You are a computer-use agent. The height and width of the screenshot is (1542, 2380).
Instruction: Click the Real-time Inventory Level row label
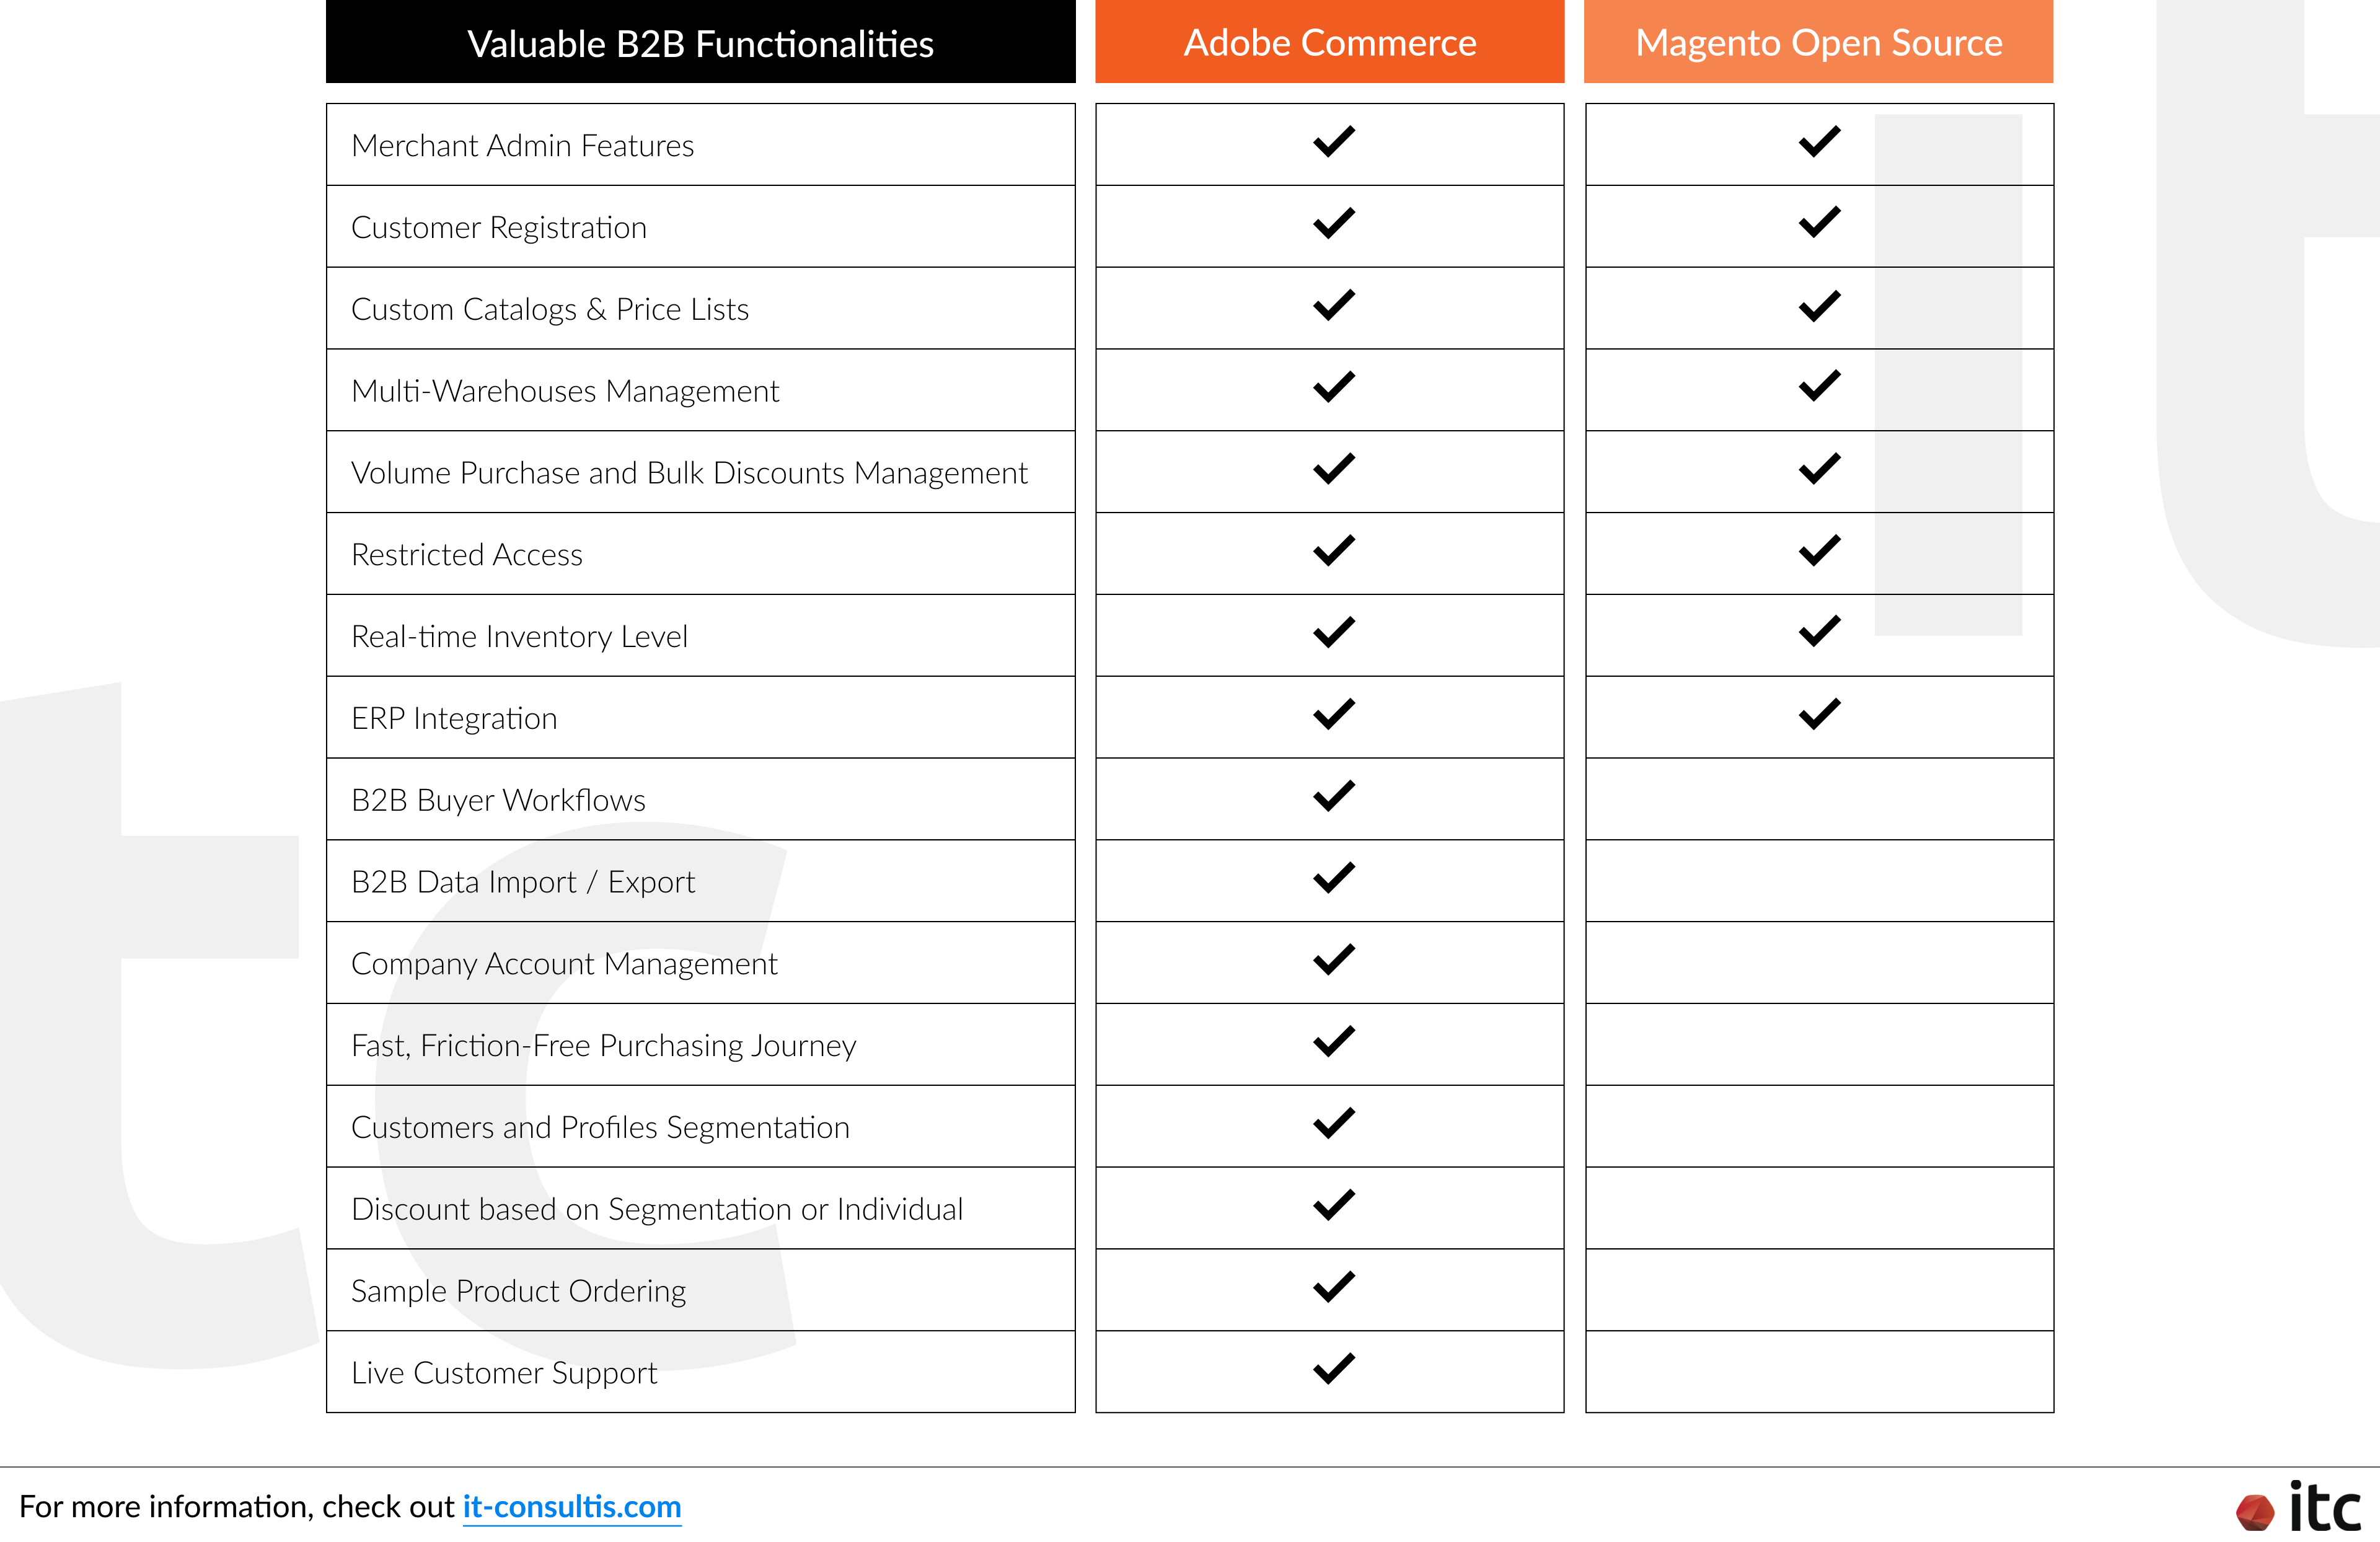[x=520, y=636]
